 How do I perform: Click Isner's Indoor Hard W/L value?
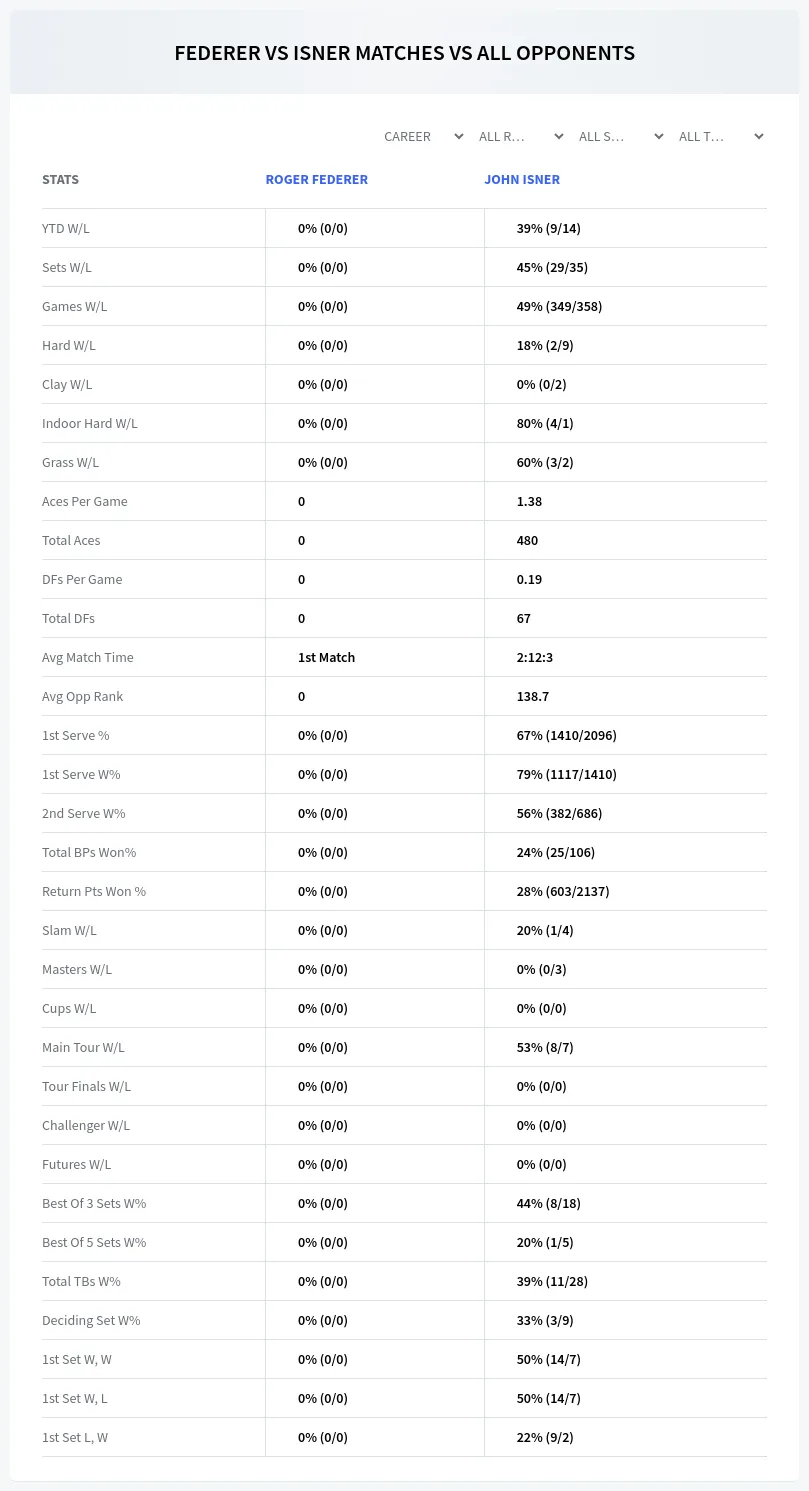click(x=545, y=423)
